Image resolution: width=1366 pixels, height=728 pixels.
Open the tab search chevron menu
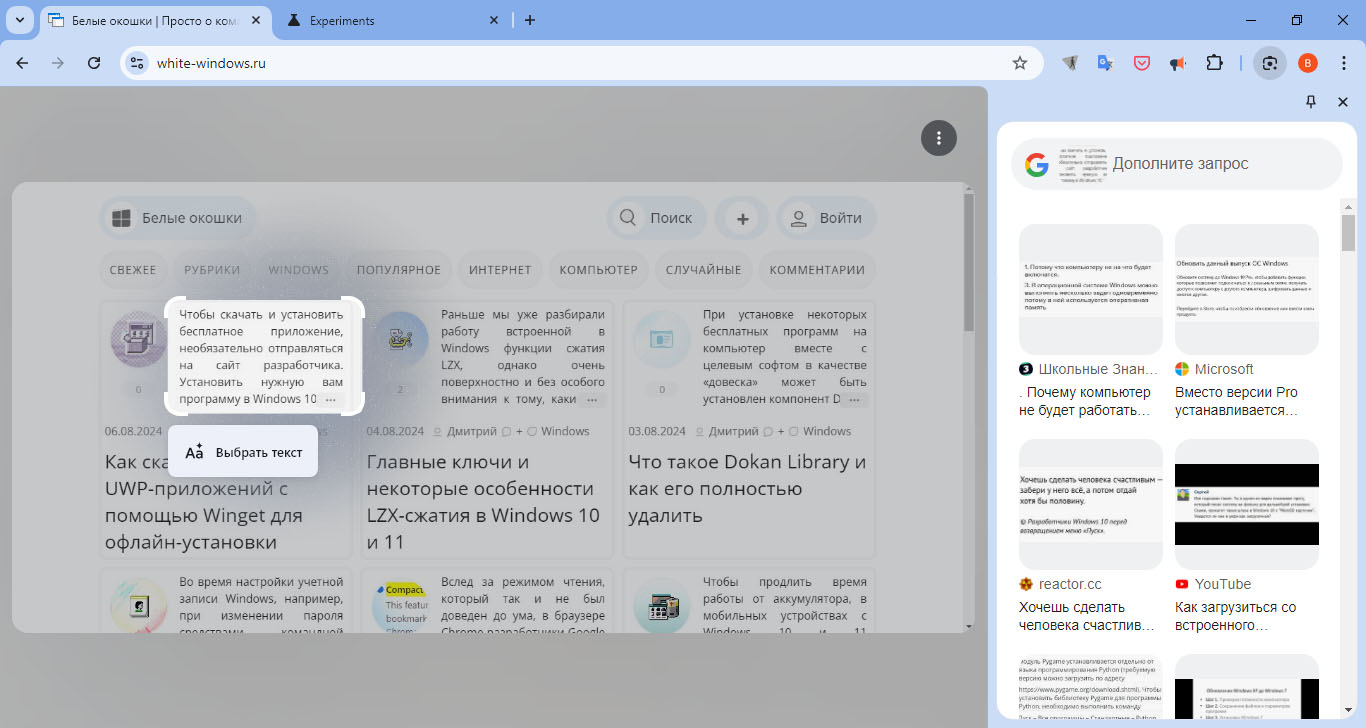[x=21, y=20]
